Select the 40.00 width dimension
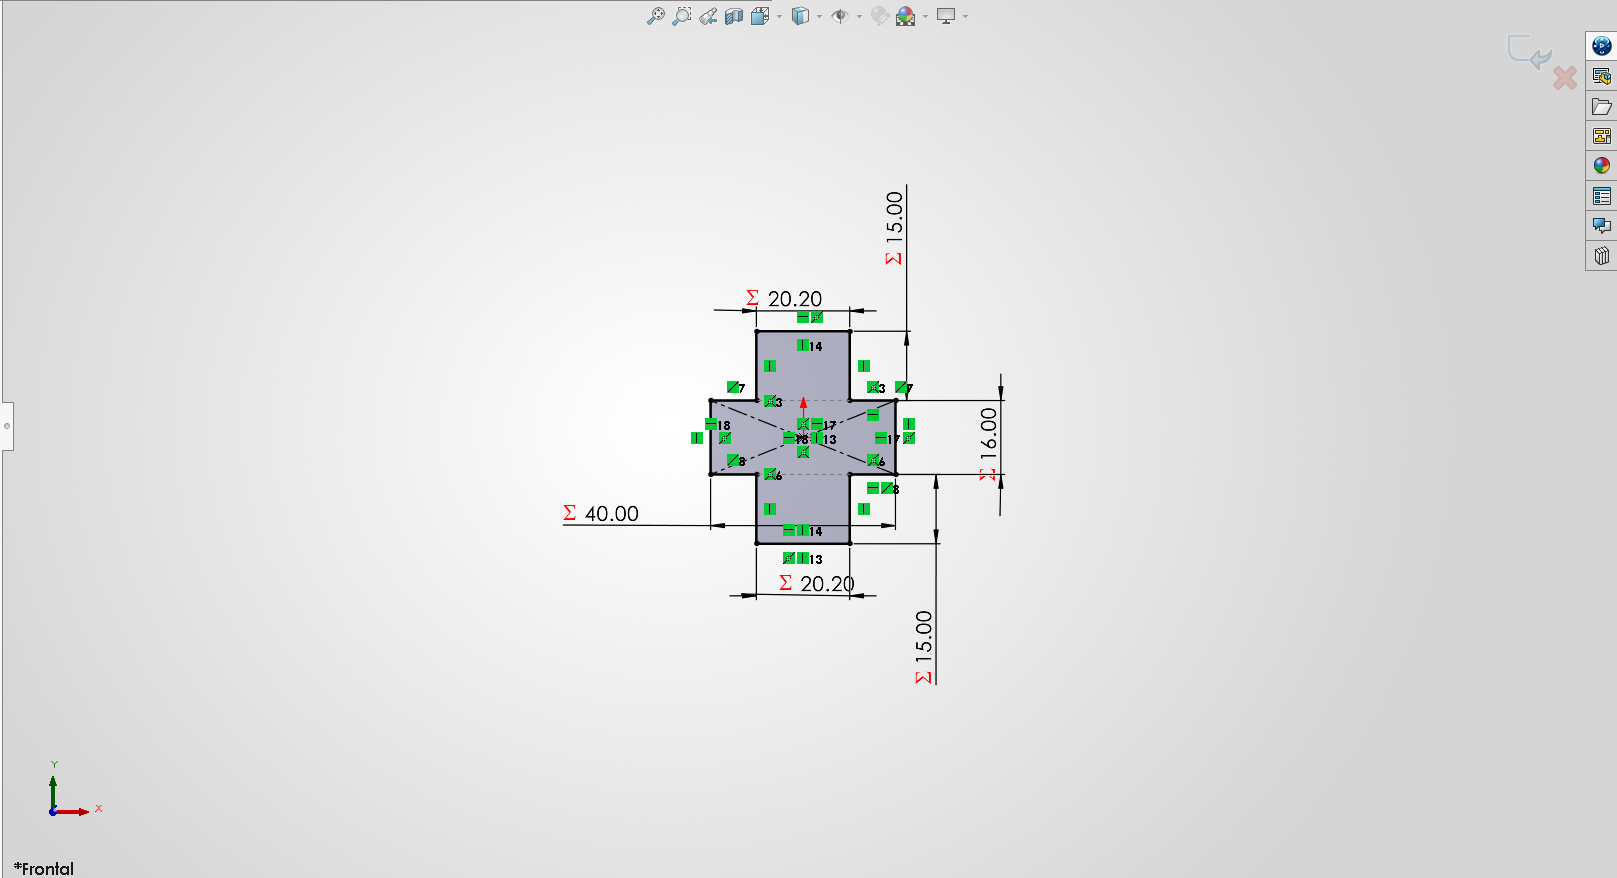Screen dimensions: 1617x878 click(x=611, y=514)
